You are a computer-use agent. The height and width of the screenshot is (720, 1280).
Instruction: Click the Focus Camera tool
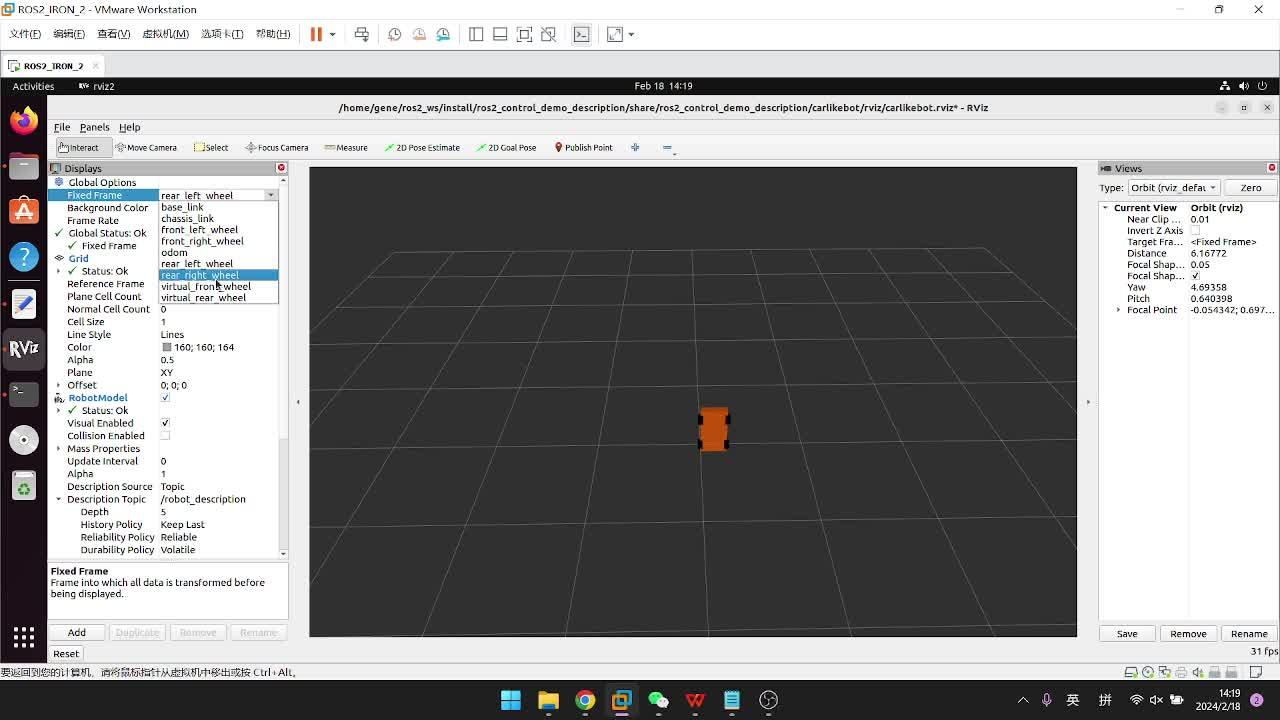(277, 147)
